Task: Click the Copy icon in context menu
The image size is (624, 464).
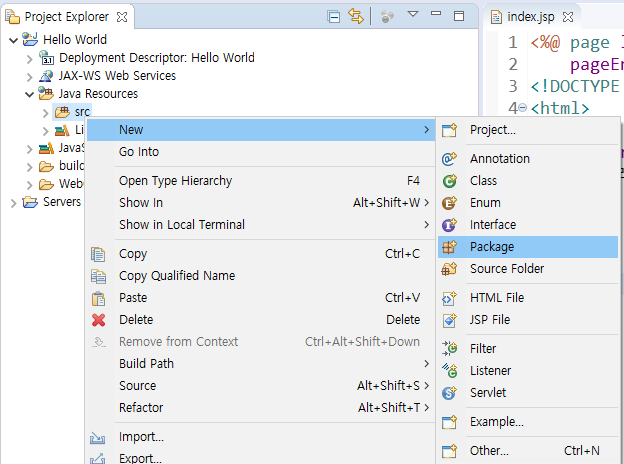Action: (x=98, y=255)
